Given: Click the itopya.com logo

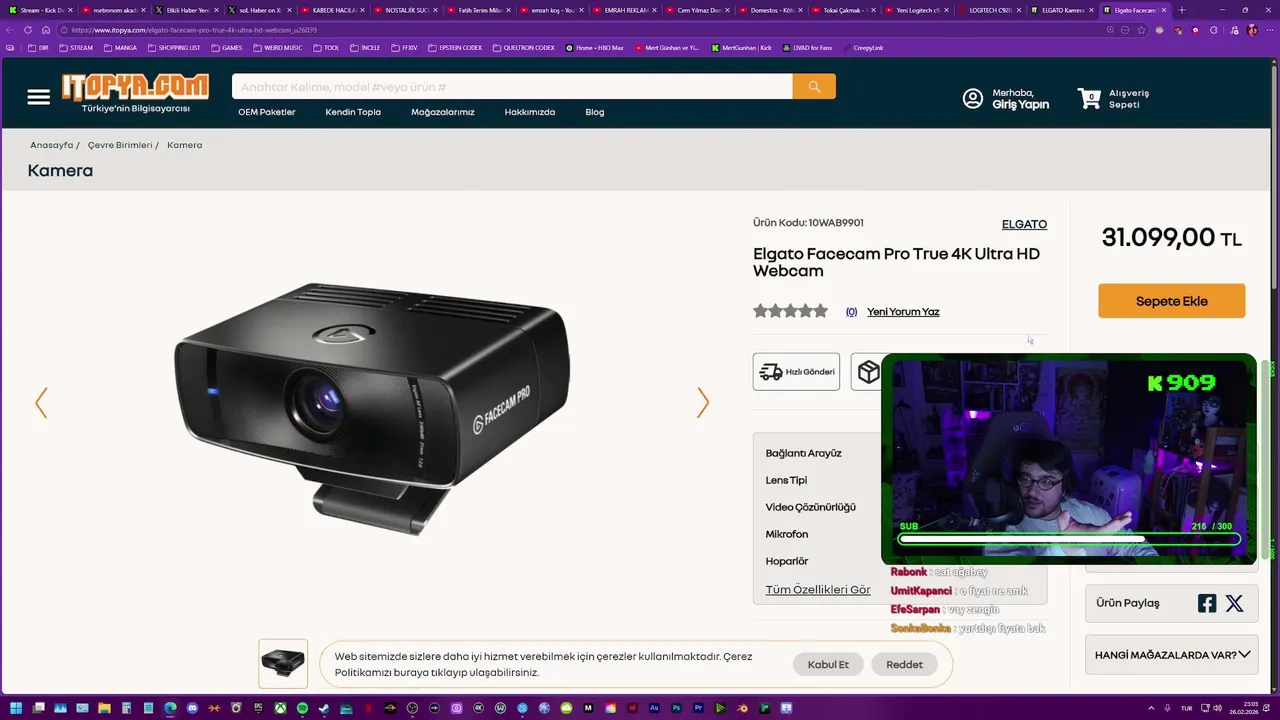Looking at the screenshot, I should click(135, 88).
